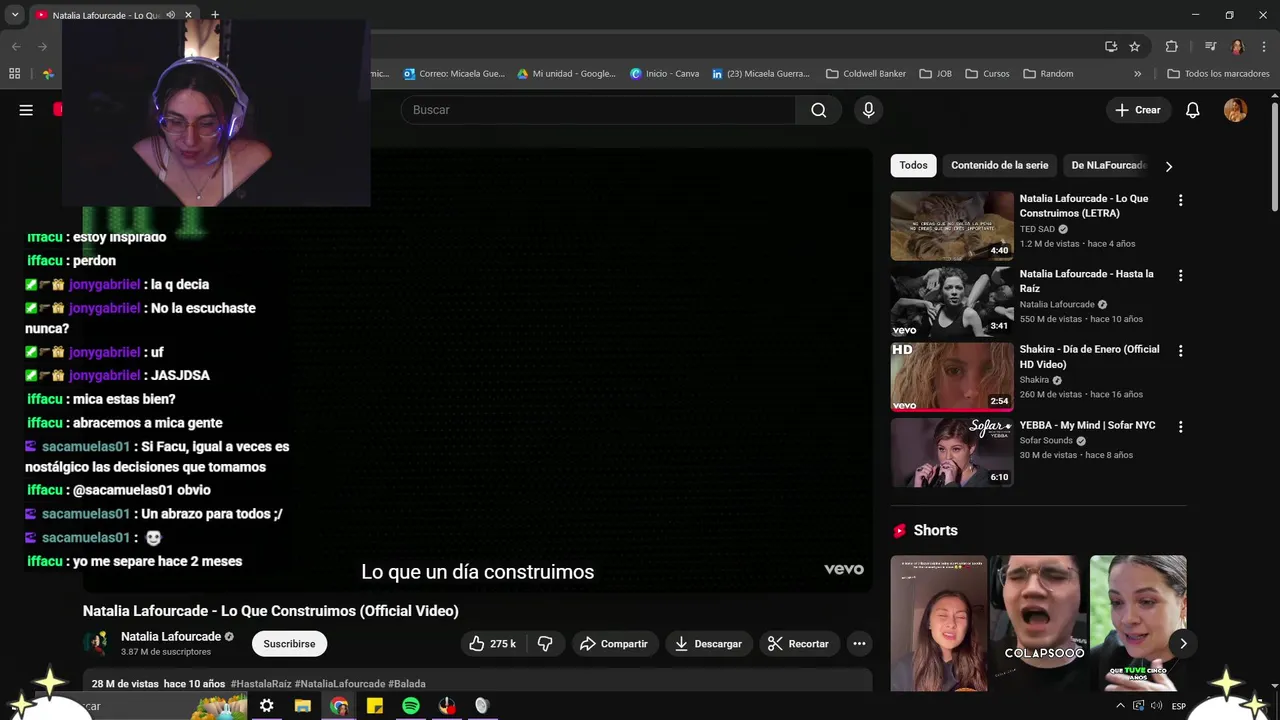Open Settings gear in the taskbar
1280x720 pixels.
click(267, 706)
